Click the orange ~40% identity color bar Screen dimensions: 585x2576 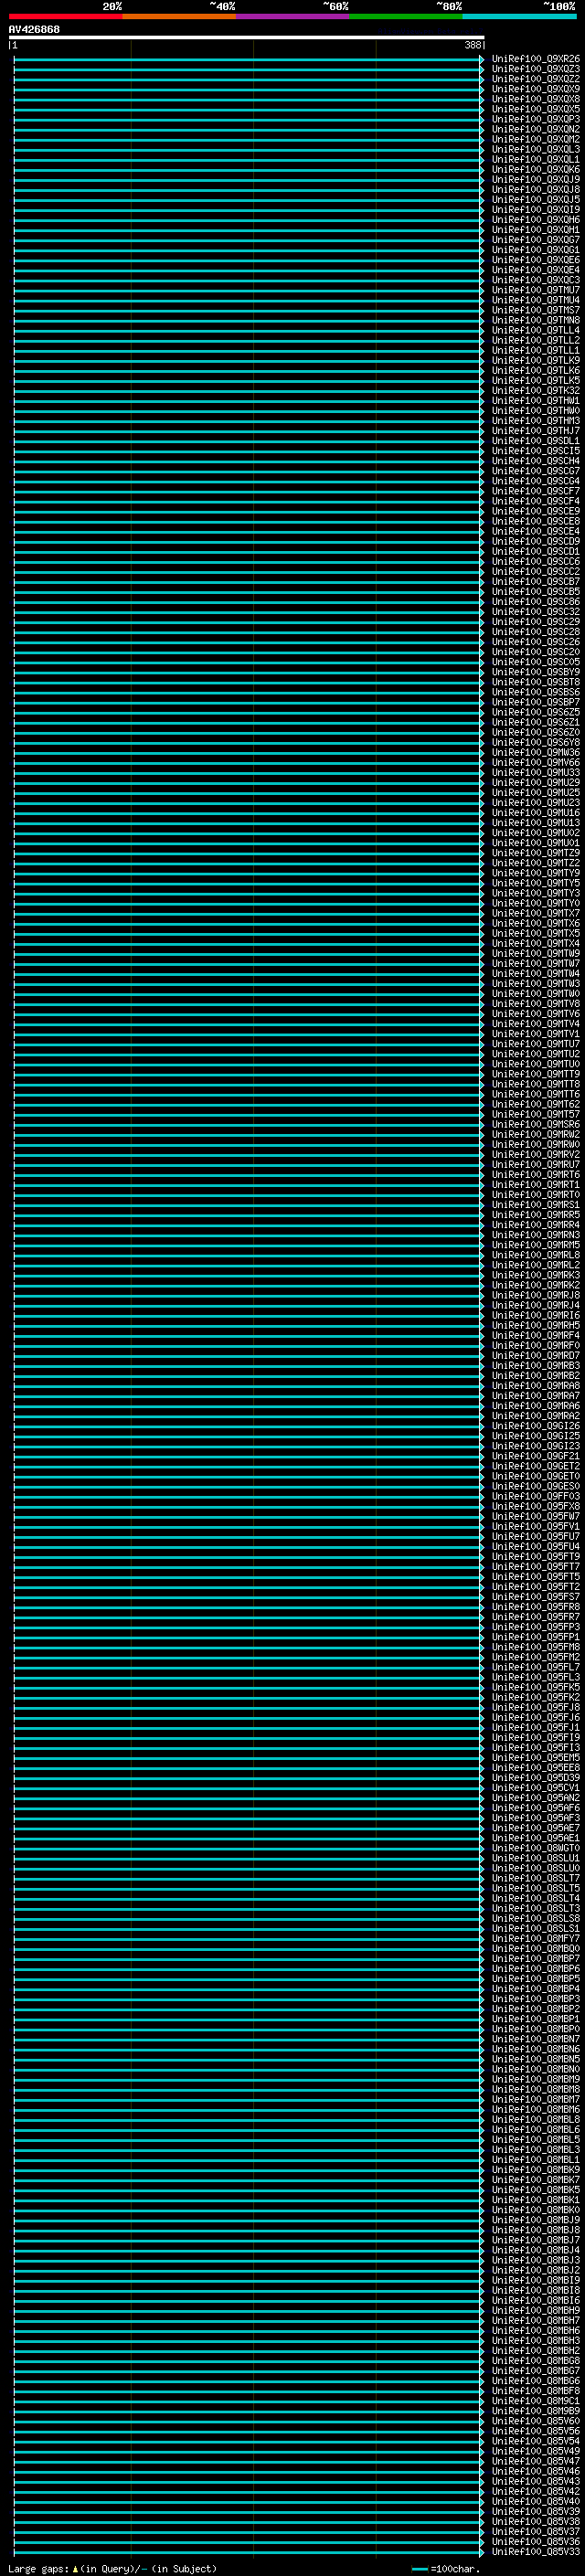point(179,16)
